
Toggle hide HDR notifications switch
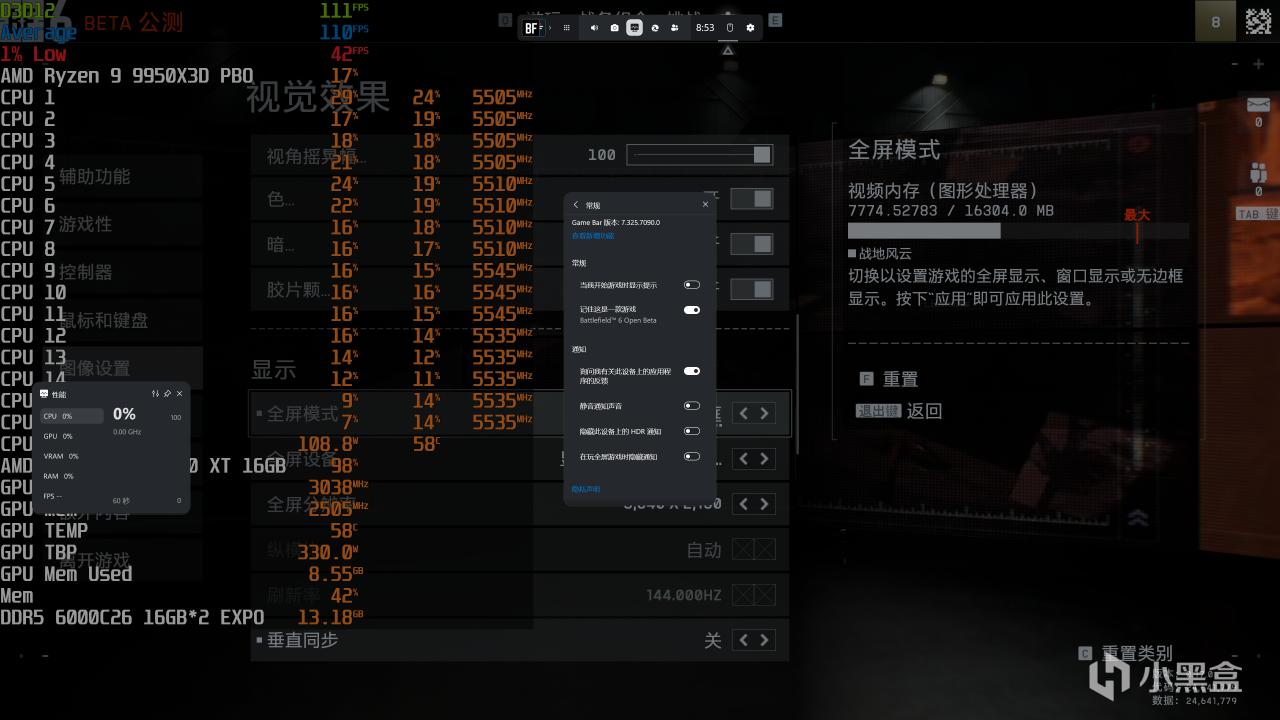691,431
